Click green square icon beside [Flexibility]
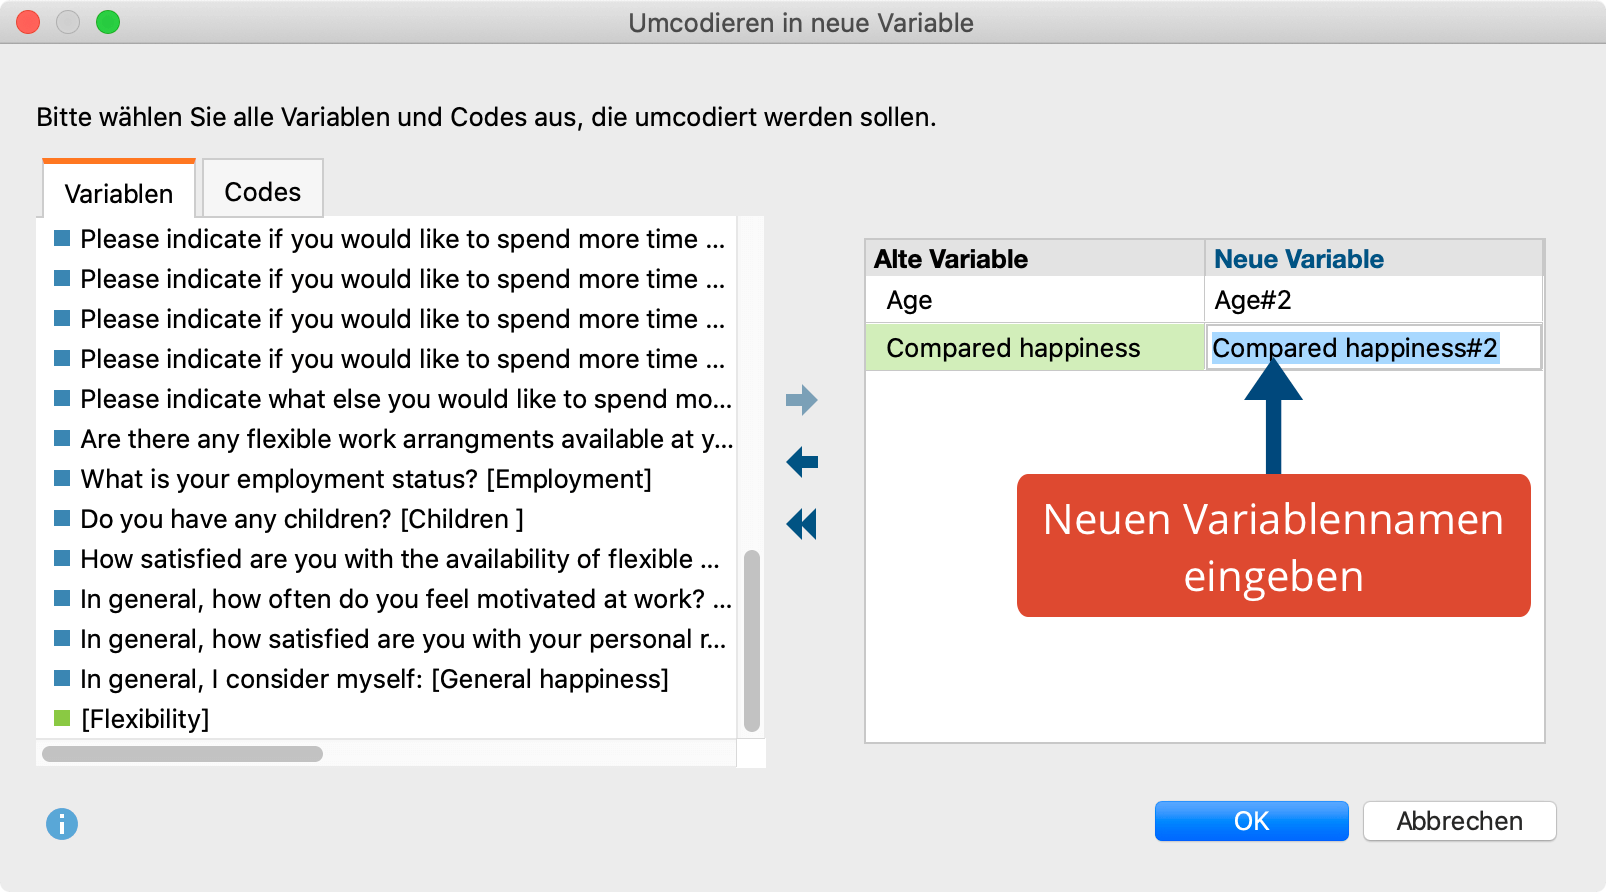The image size is (1606, 892). point(62,717)
